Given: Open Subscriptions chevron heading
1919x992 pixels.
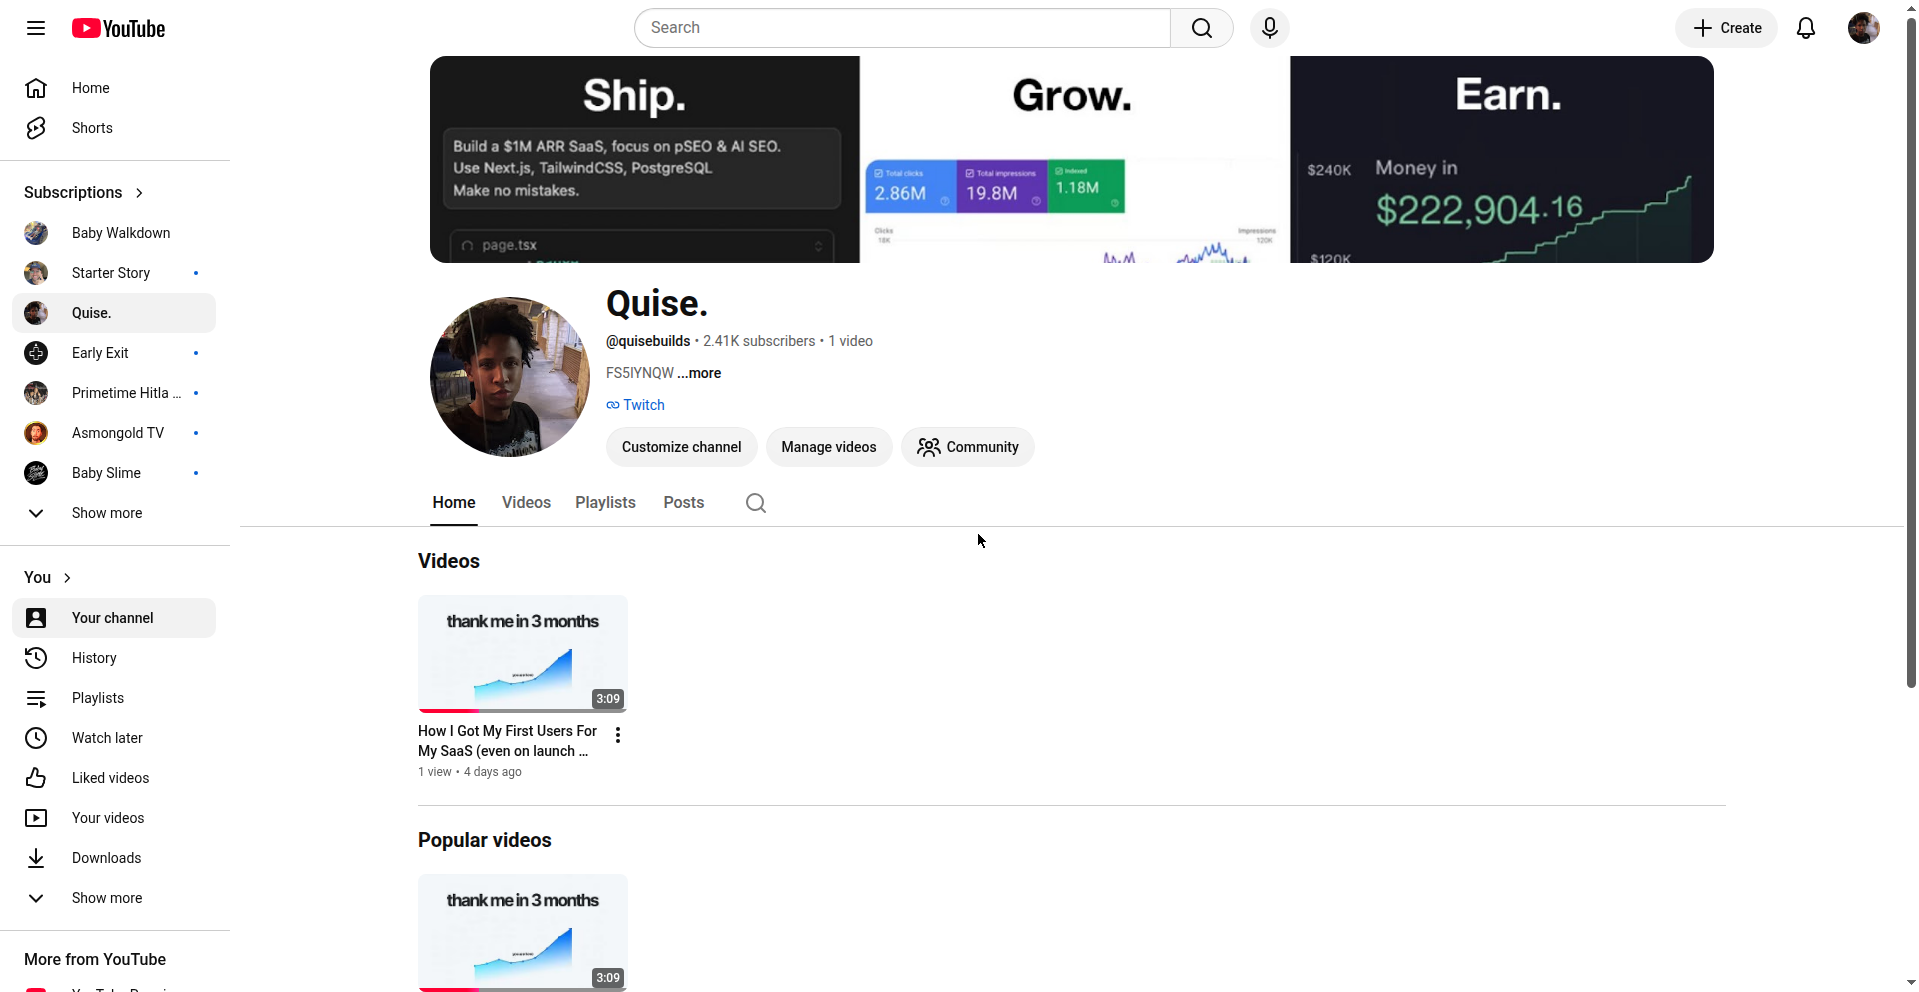Looking at the screenshot, I should (84, 192).
